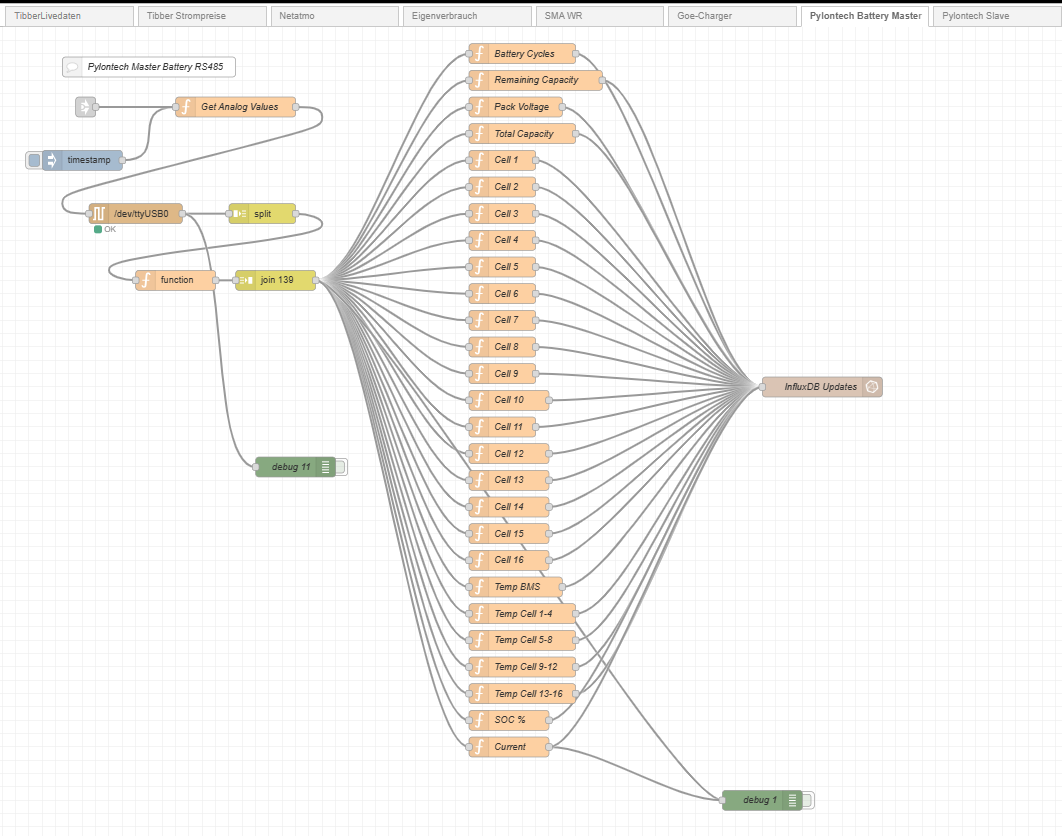Toggle the debug 1 node output button

[x=808, y=800]
